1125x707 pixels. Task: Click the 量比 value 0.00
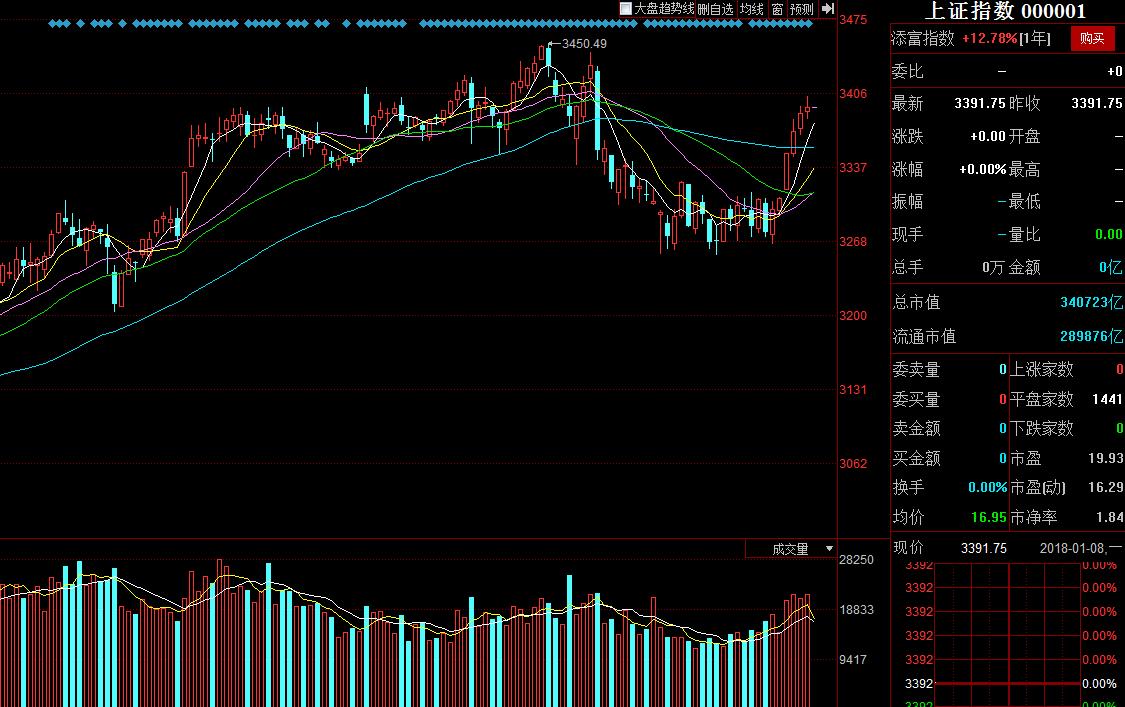(1108, 235)
